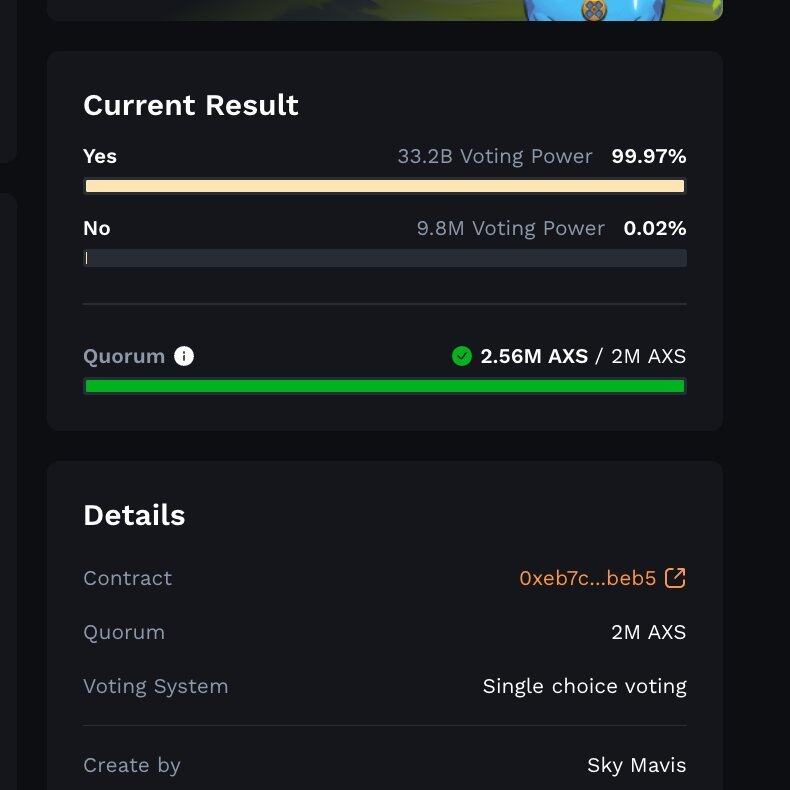Open contract address 0xeb7c...beb5 link
Viewport: 790px width, 790px height.
click(x=587, y=578)
